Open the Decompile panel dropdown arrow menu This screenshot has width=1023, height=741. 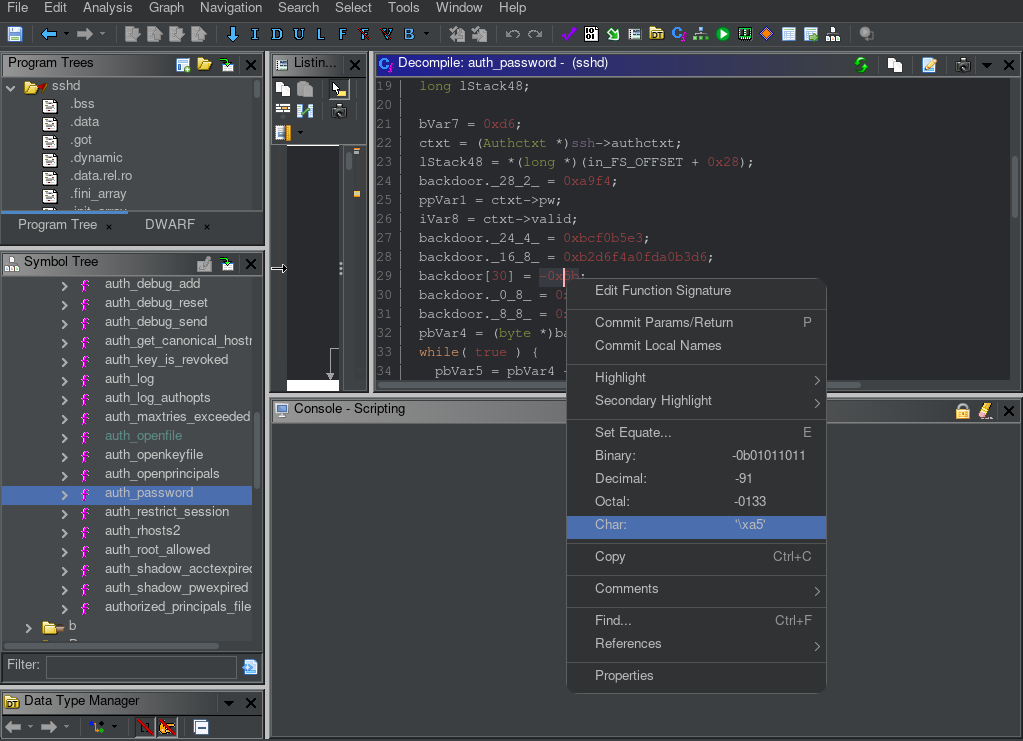(986, 65)
